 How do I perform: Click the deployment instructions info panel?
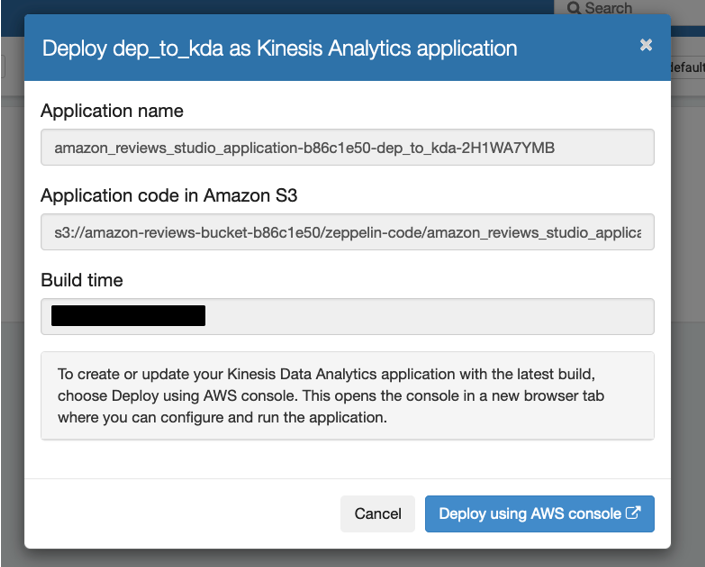(347, 396)
